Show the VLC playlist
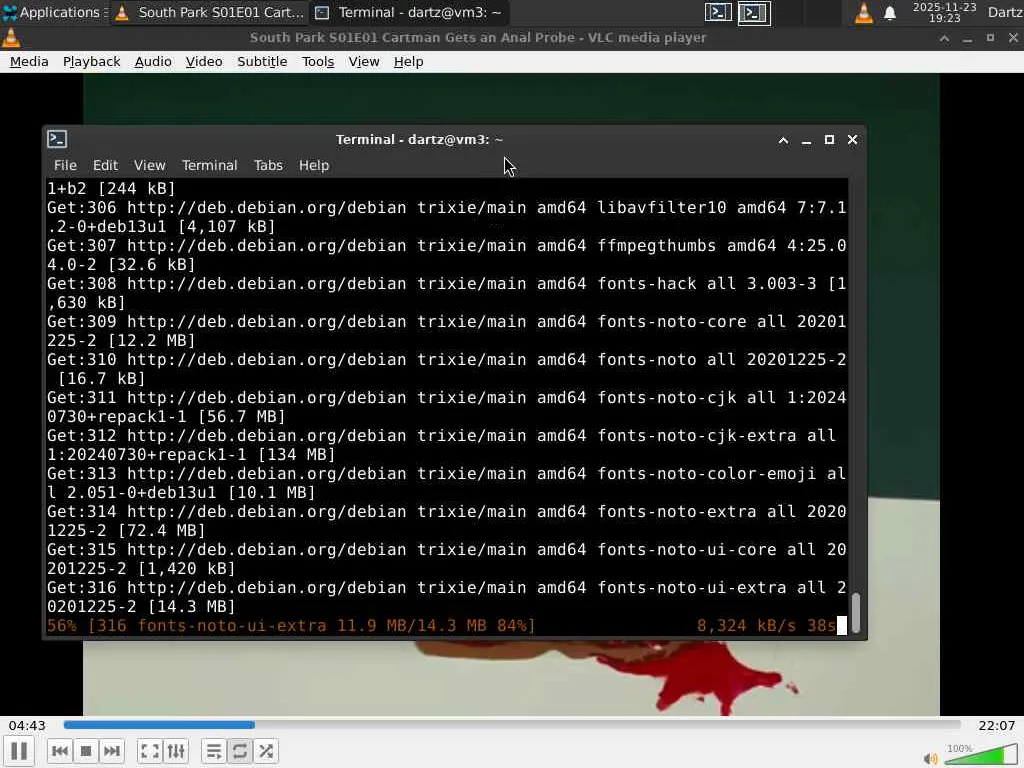This screenshot has height=768, width=1024. click(x=214, y=751)
